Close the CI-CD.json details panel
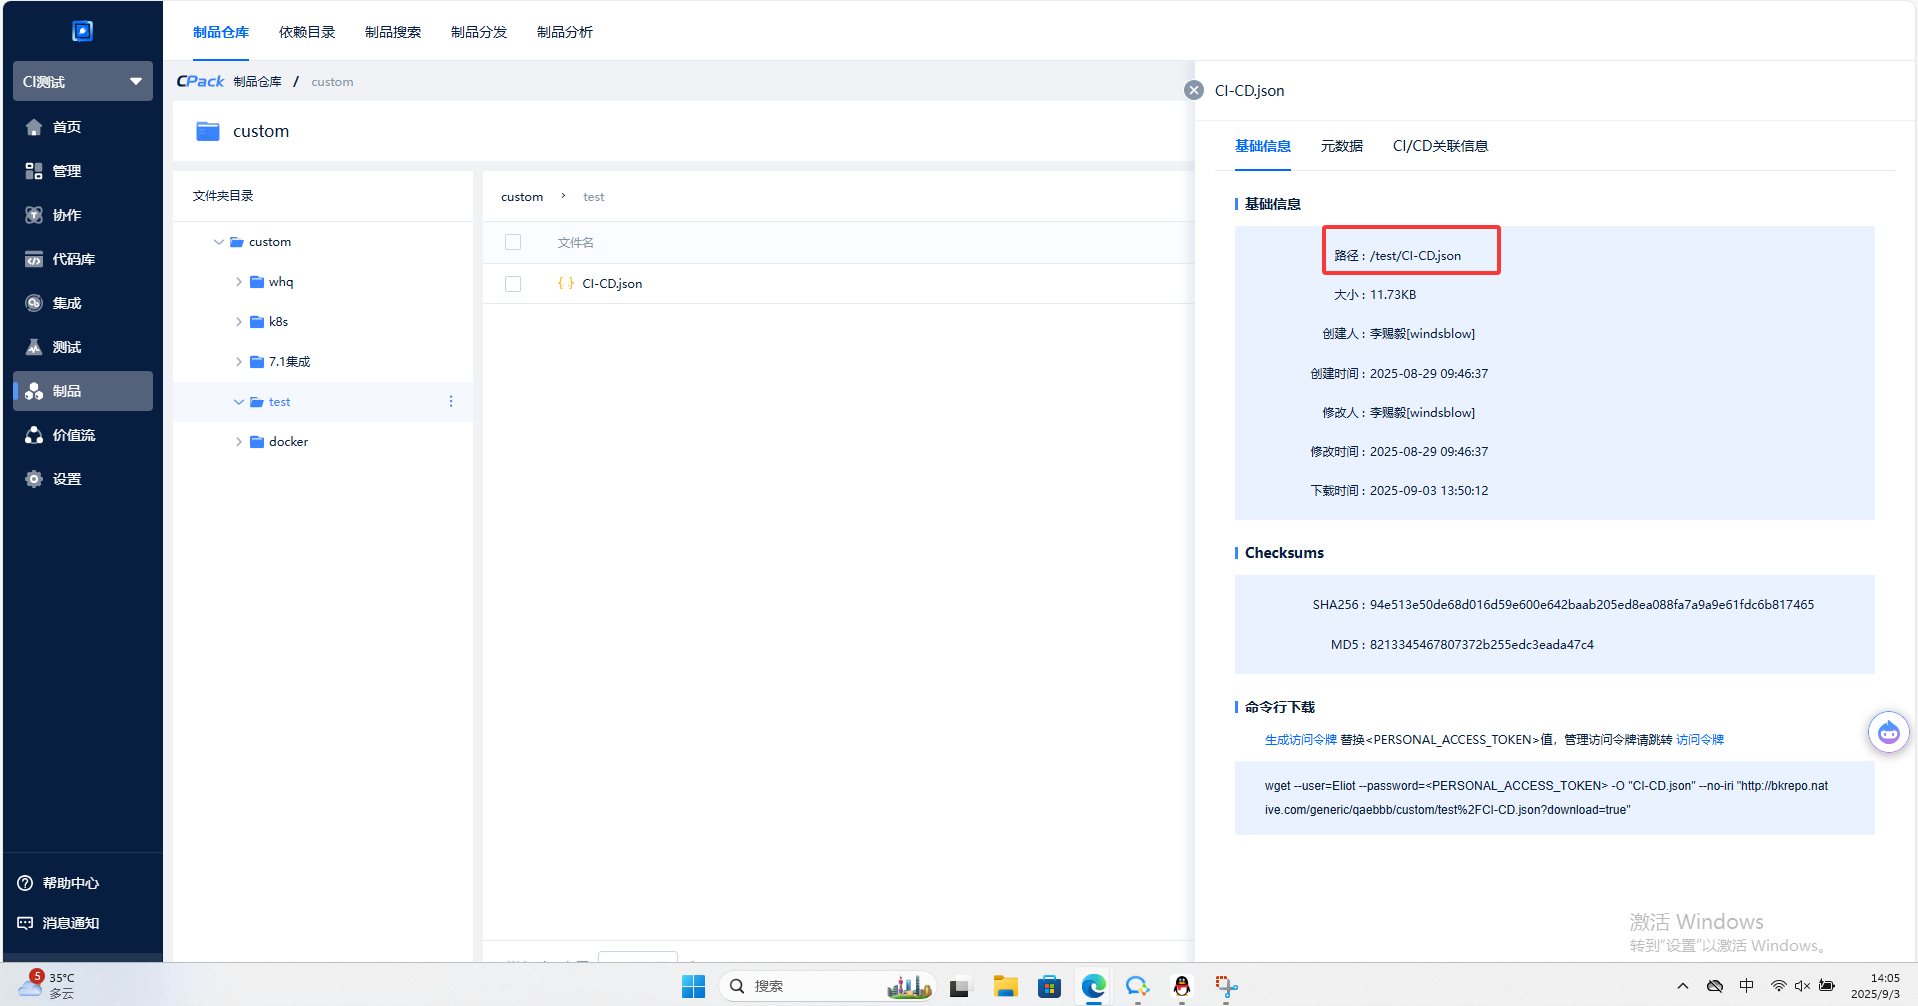 tap(1193, 90)
